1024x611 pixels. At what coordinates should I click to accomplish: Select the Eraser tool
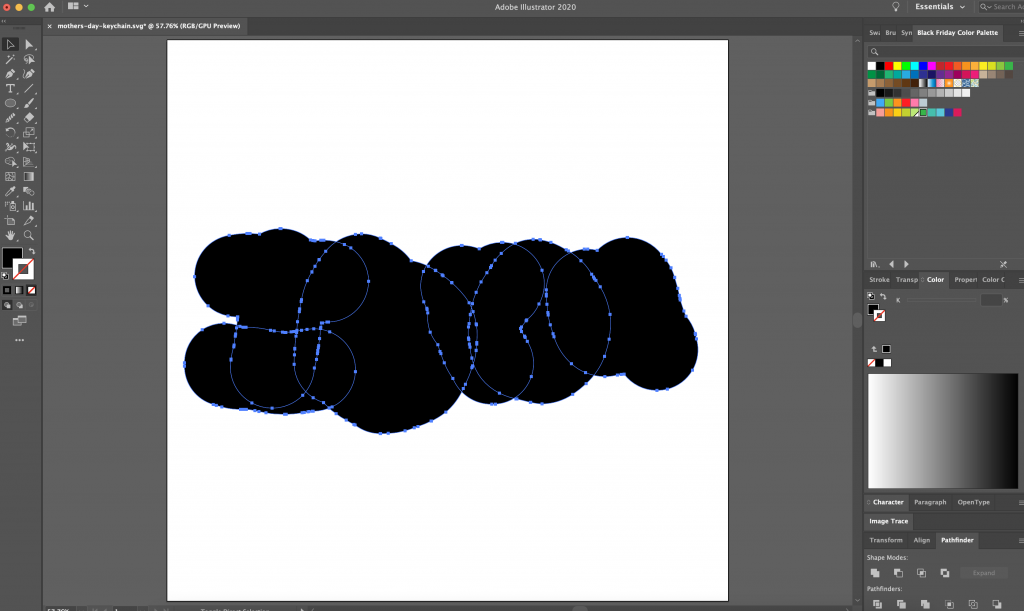pyautogui.click(x=29, y=118)
